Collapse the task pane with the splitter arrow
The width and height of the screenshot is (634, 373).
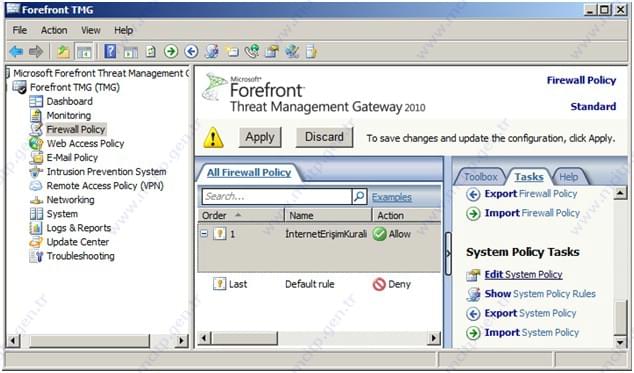pos(448,254)
